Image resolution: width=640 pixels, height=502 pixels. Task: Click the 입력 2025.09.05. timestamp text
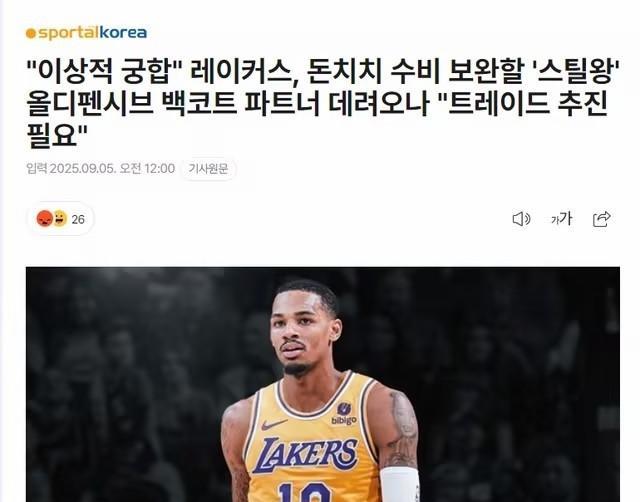point(100,168)
